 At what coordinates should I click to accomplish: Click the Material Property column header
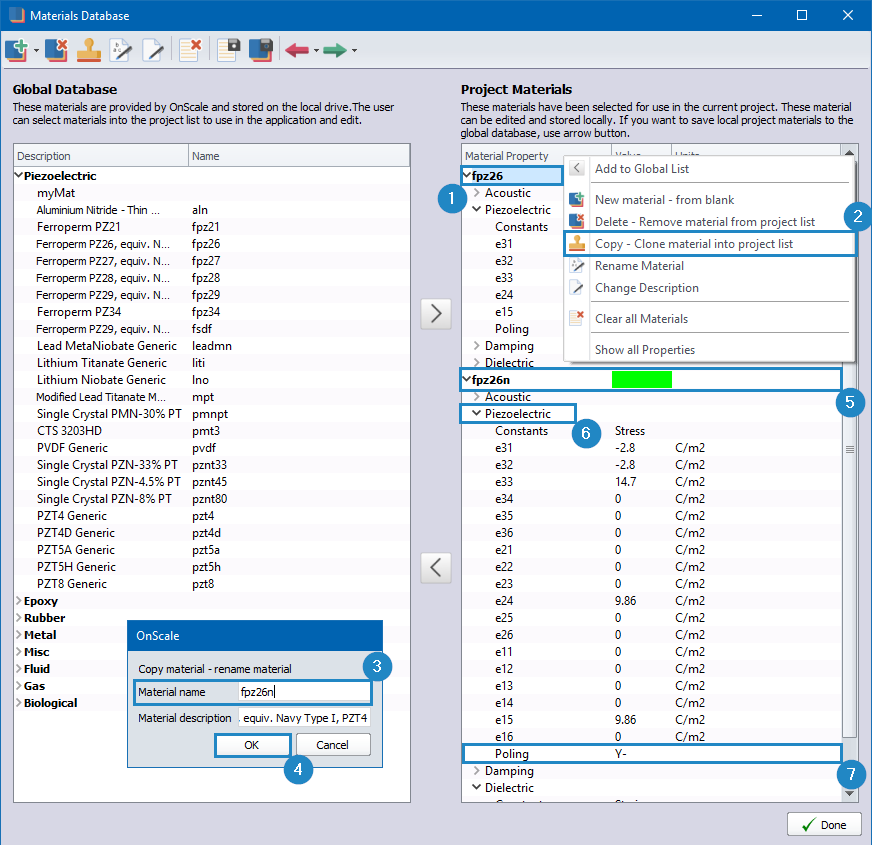pyautogui.click(x=537, y=156)
